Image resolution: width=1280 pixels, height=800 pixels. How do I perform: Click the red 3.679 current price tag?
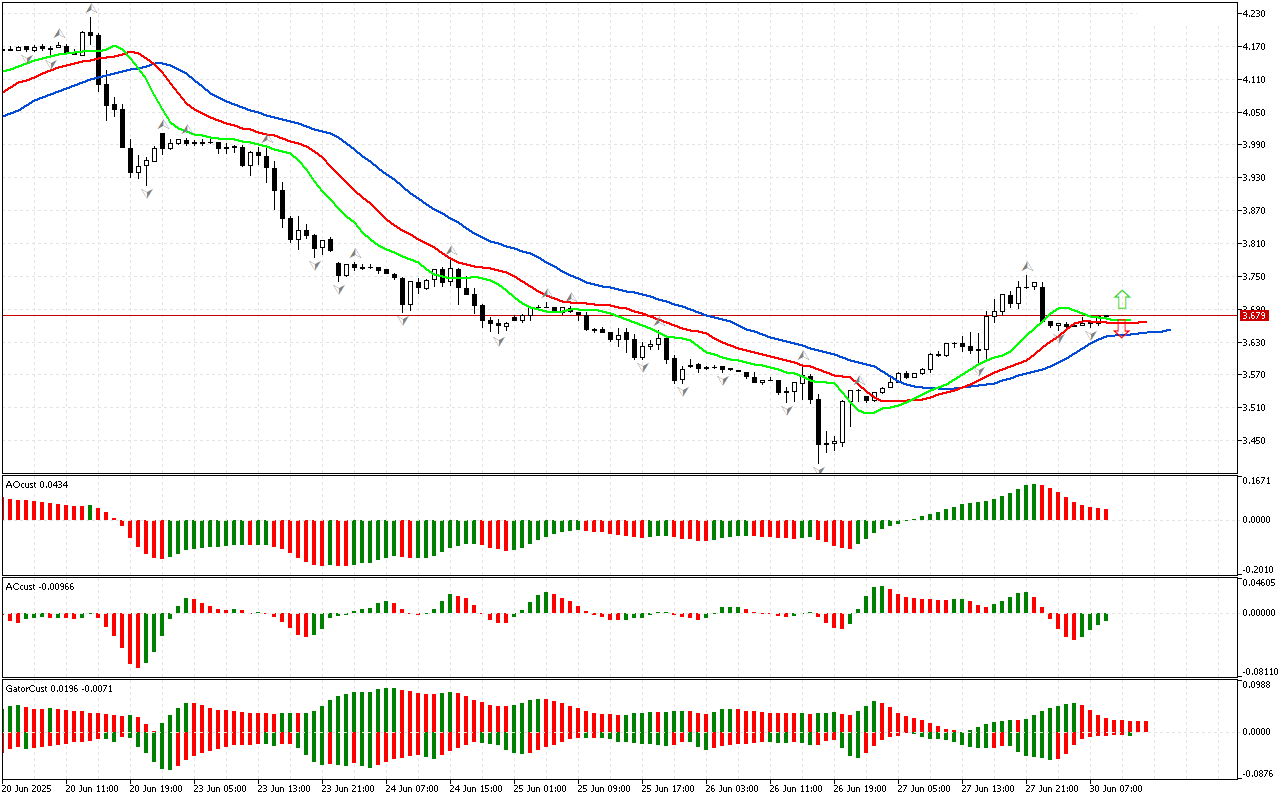point(1254,316)
